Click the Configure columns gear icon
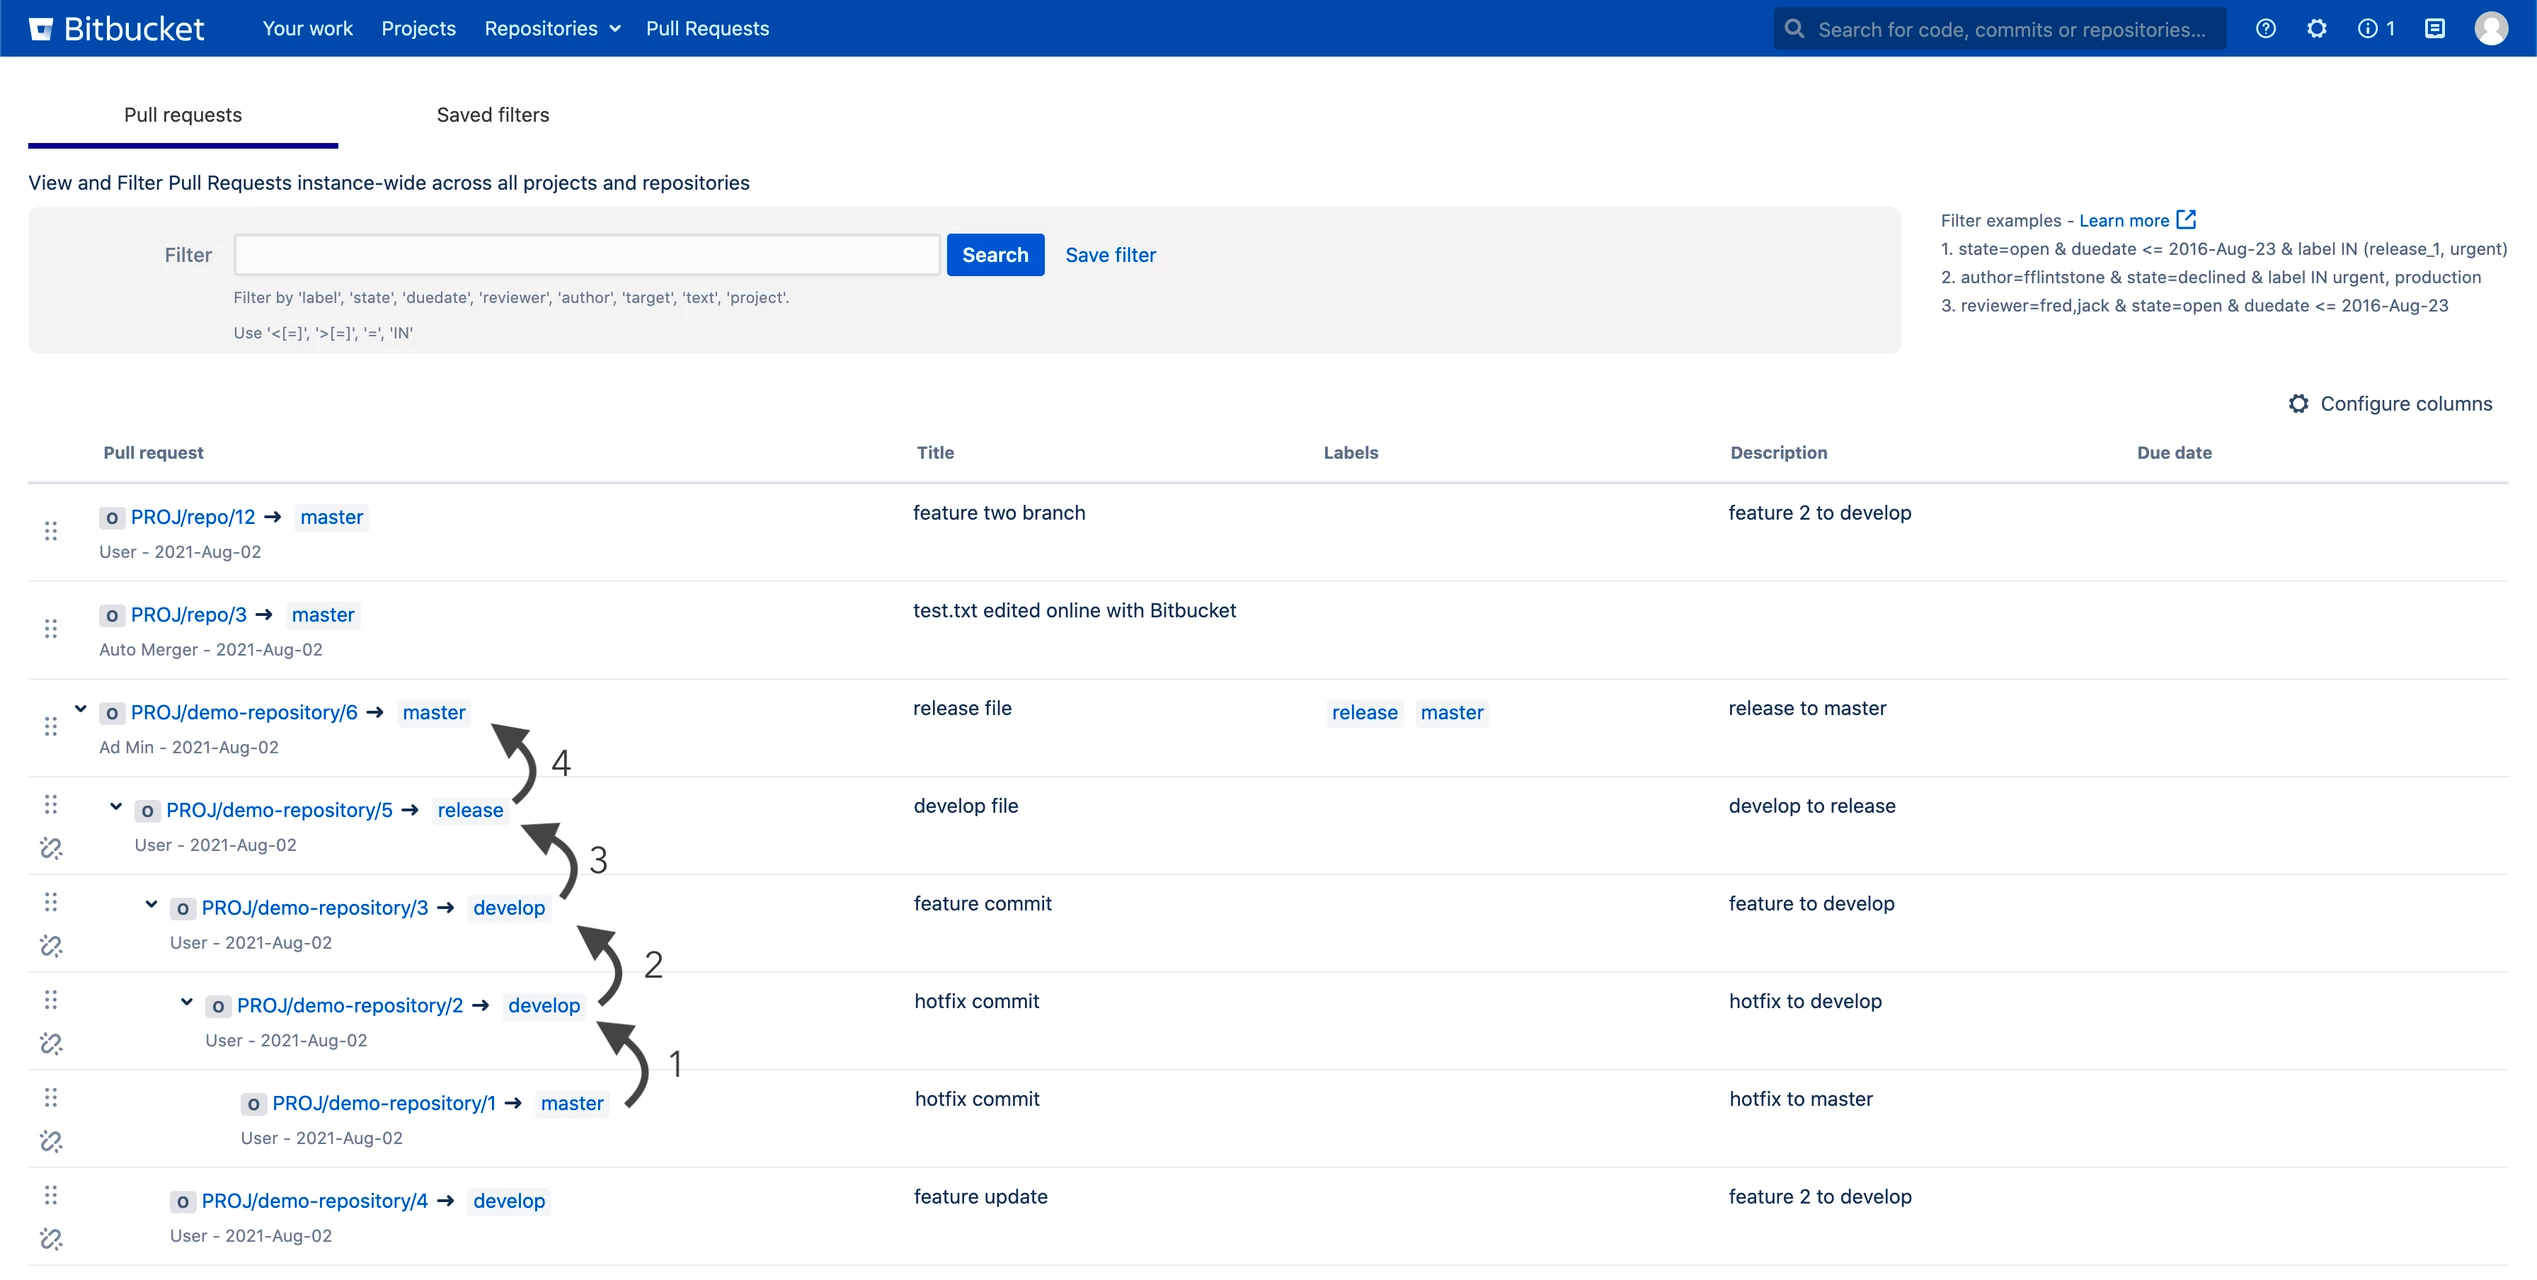 coord(2298,403)
